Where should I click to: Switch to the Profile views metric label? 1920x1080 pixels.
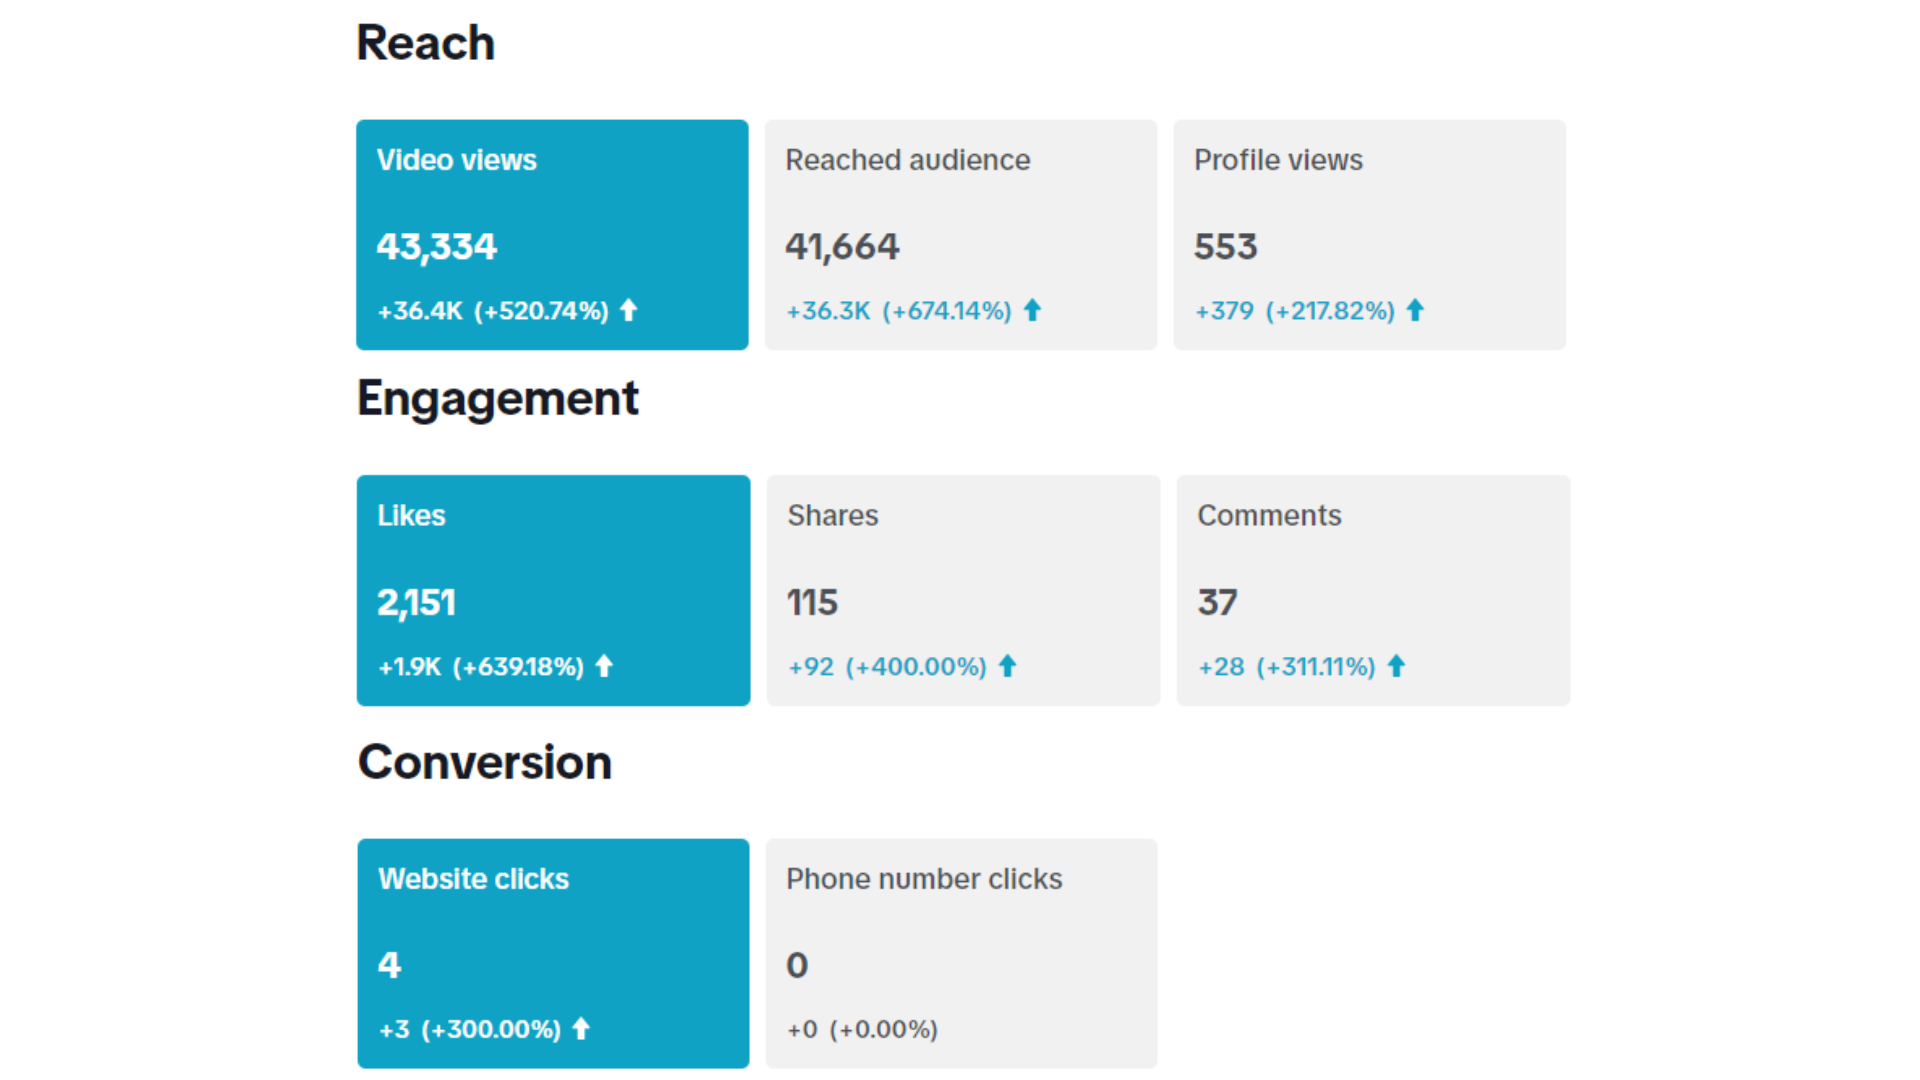click(x=1278, y=160)
